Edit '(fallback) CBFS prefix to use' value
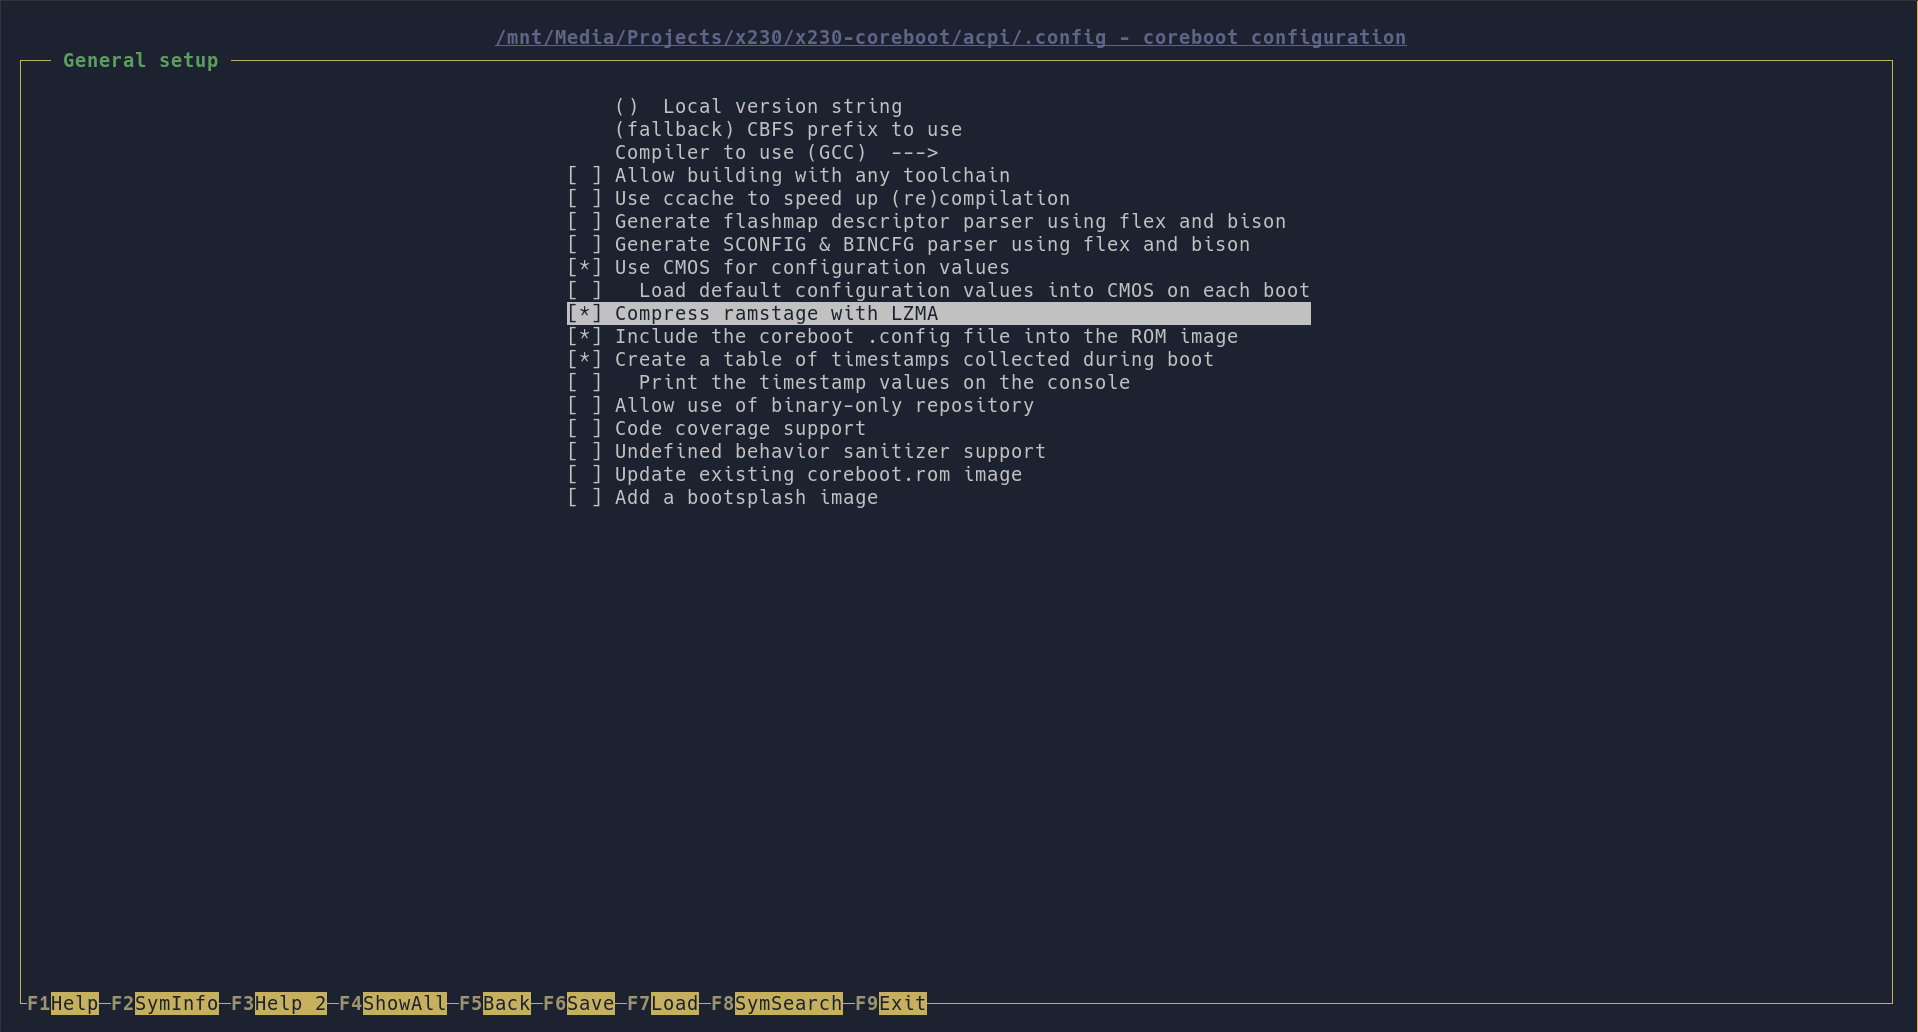The image size is (1918, 1032). 788,130
